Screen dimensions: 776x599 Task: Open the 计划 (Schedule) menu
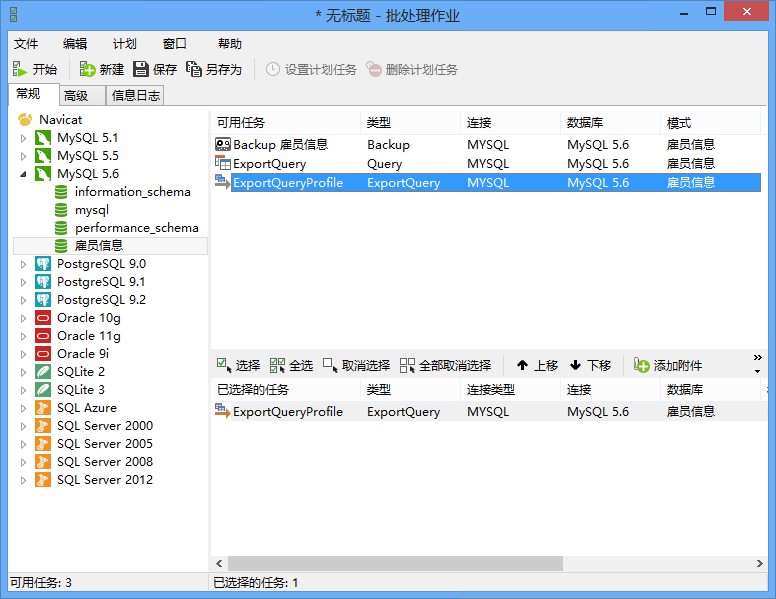(x=125, y=44)
